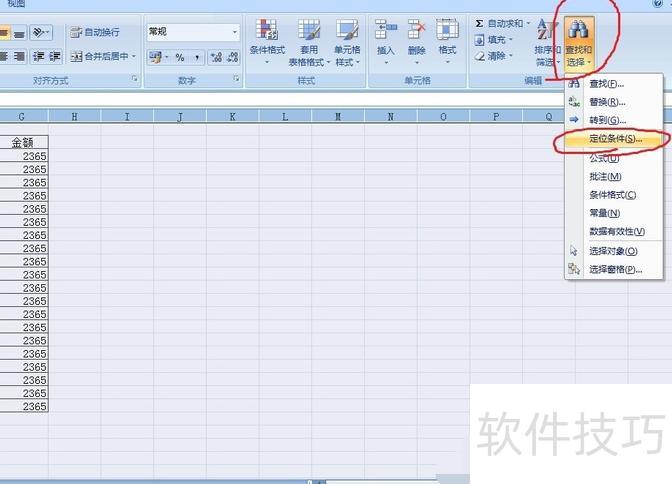Click the 删除 delete cells icon

tap(416, 30)
